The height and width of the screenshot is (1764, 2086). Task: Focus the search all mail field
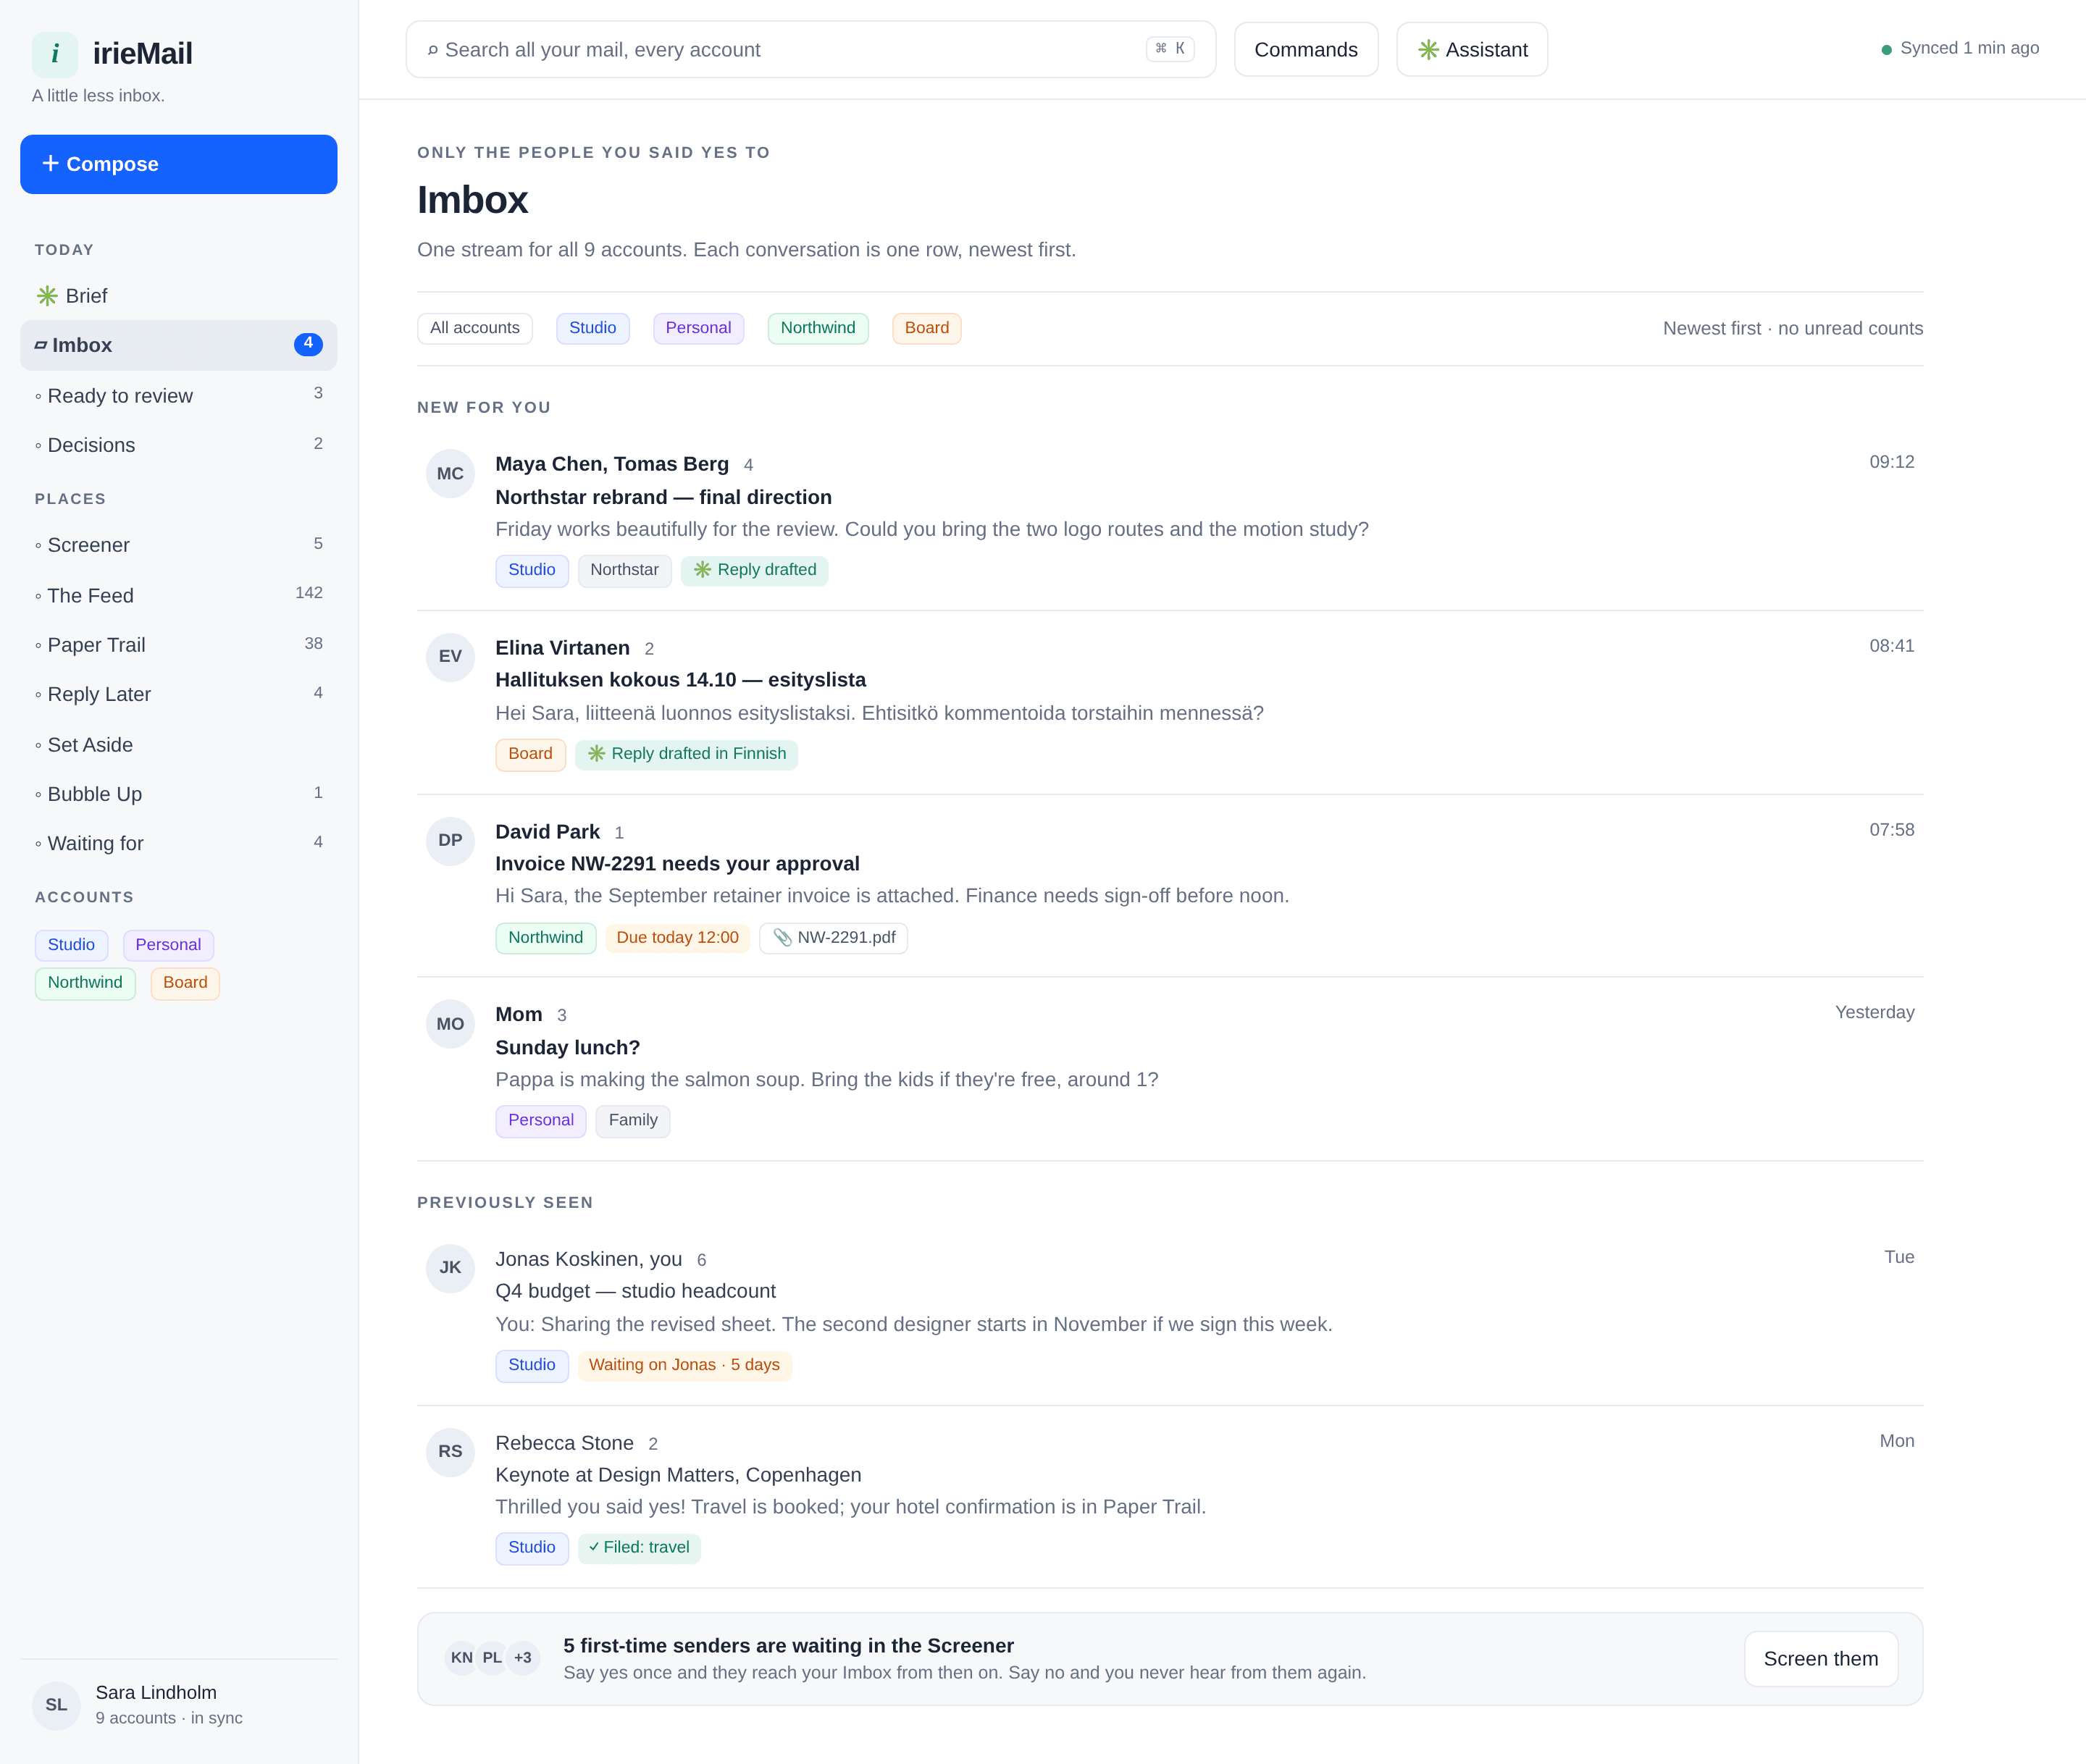point(811,50)
